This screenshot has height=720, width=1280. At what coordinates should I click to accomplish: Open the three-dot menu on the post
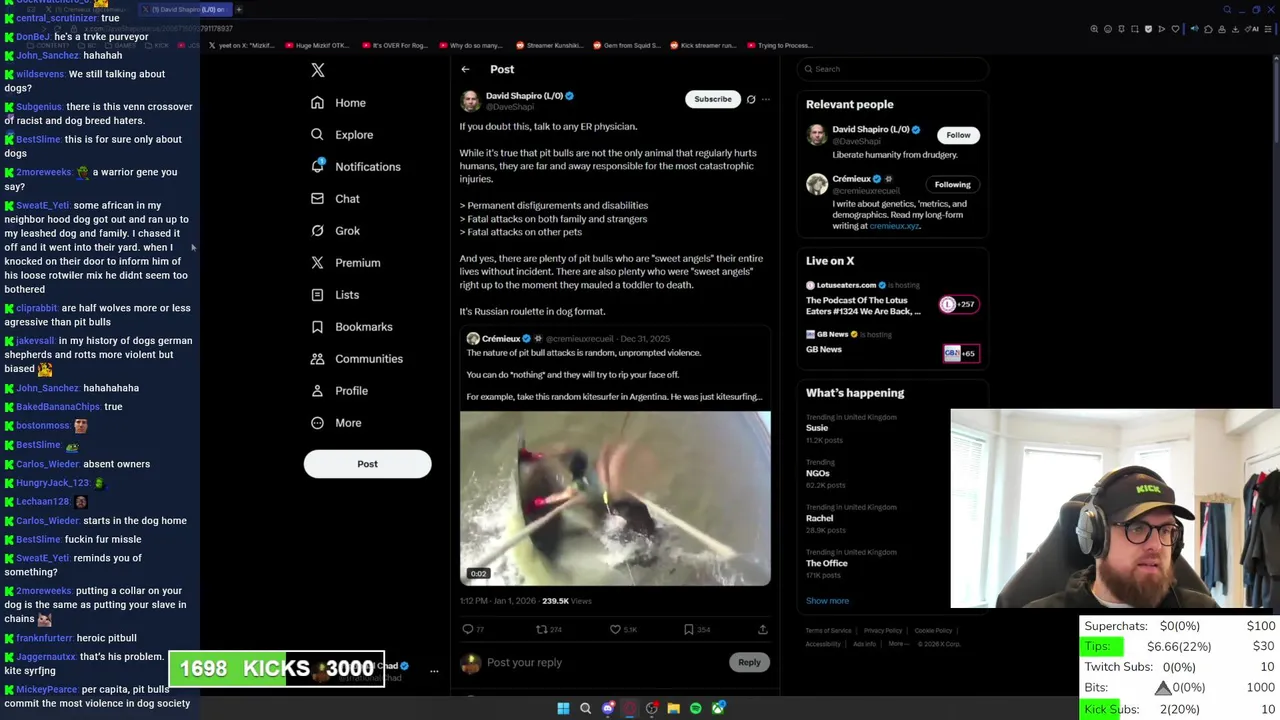766,99
